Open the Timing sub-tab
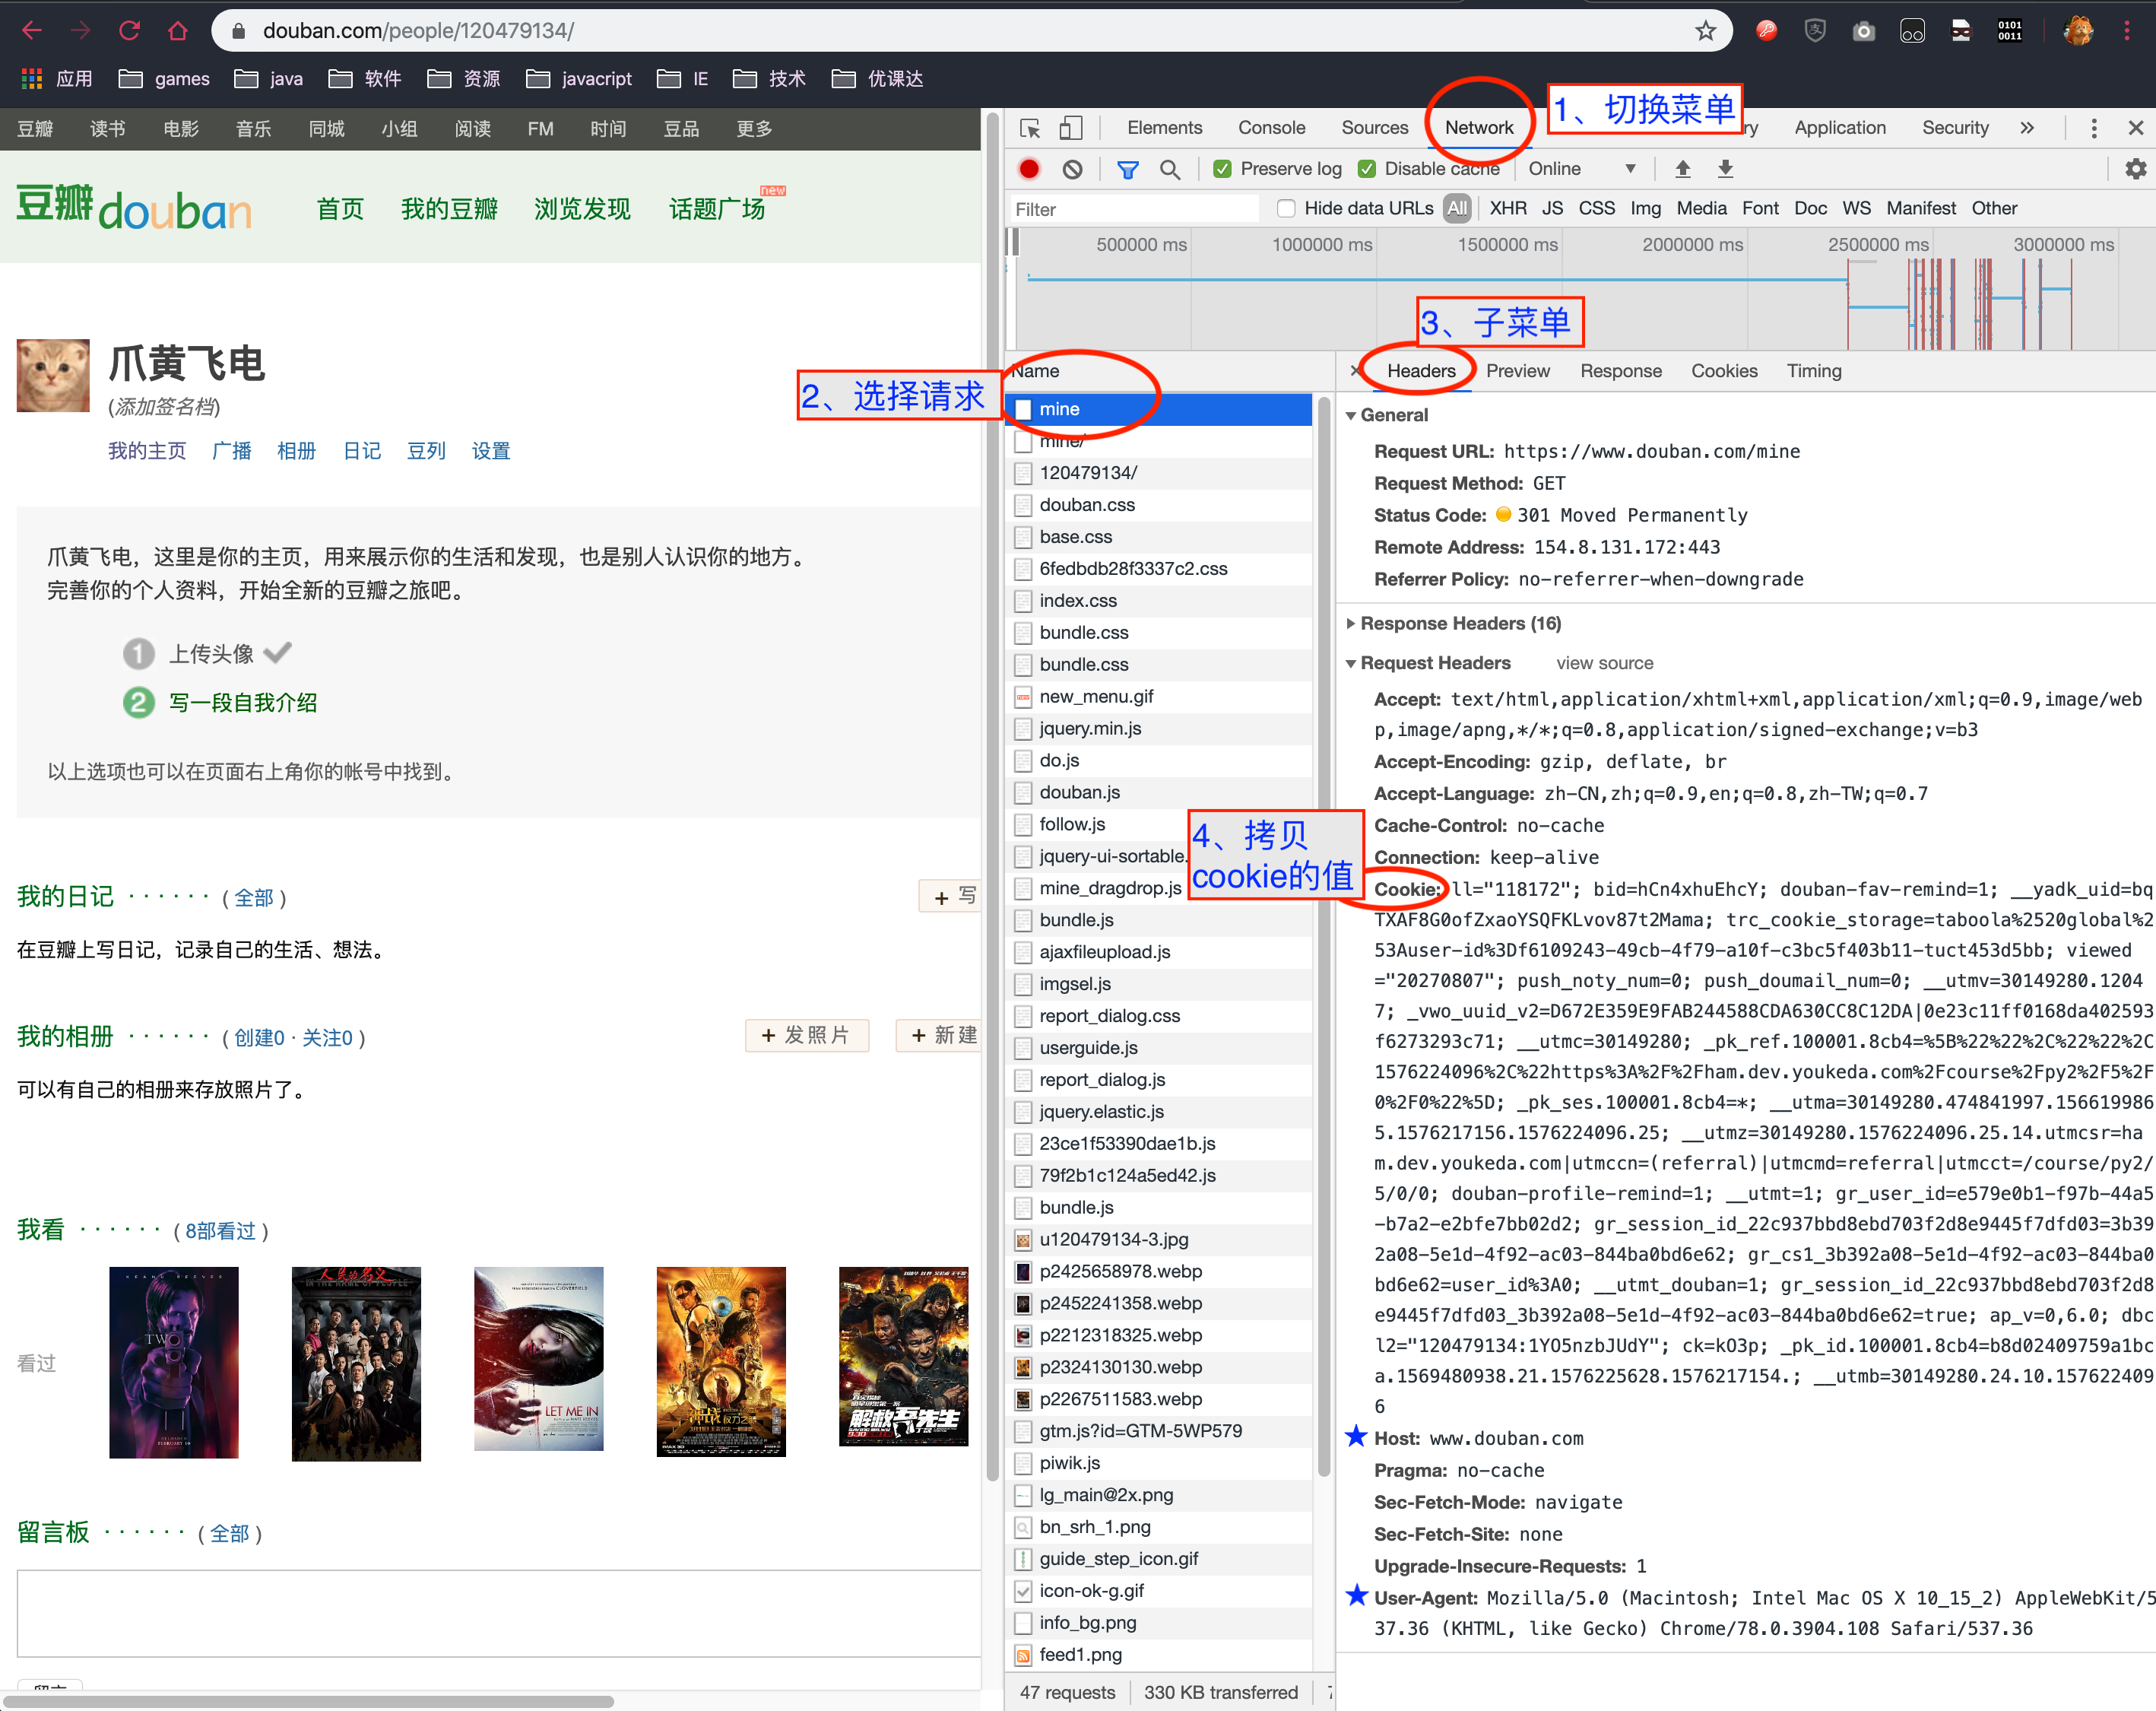Viewport: 2156px width, 1711px height. pos(1813,371)
